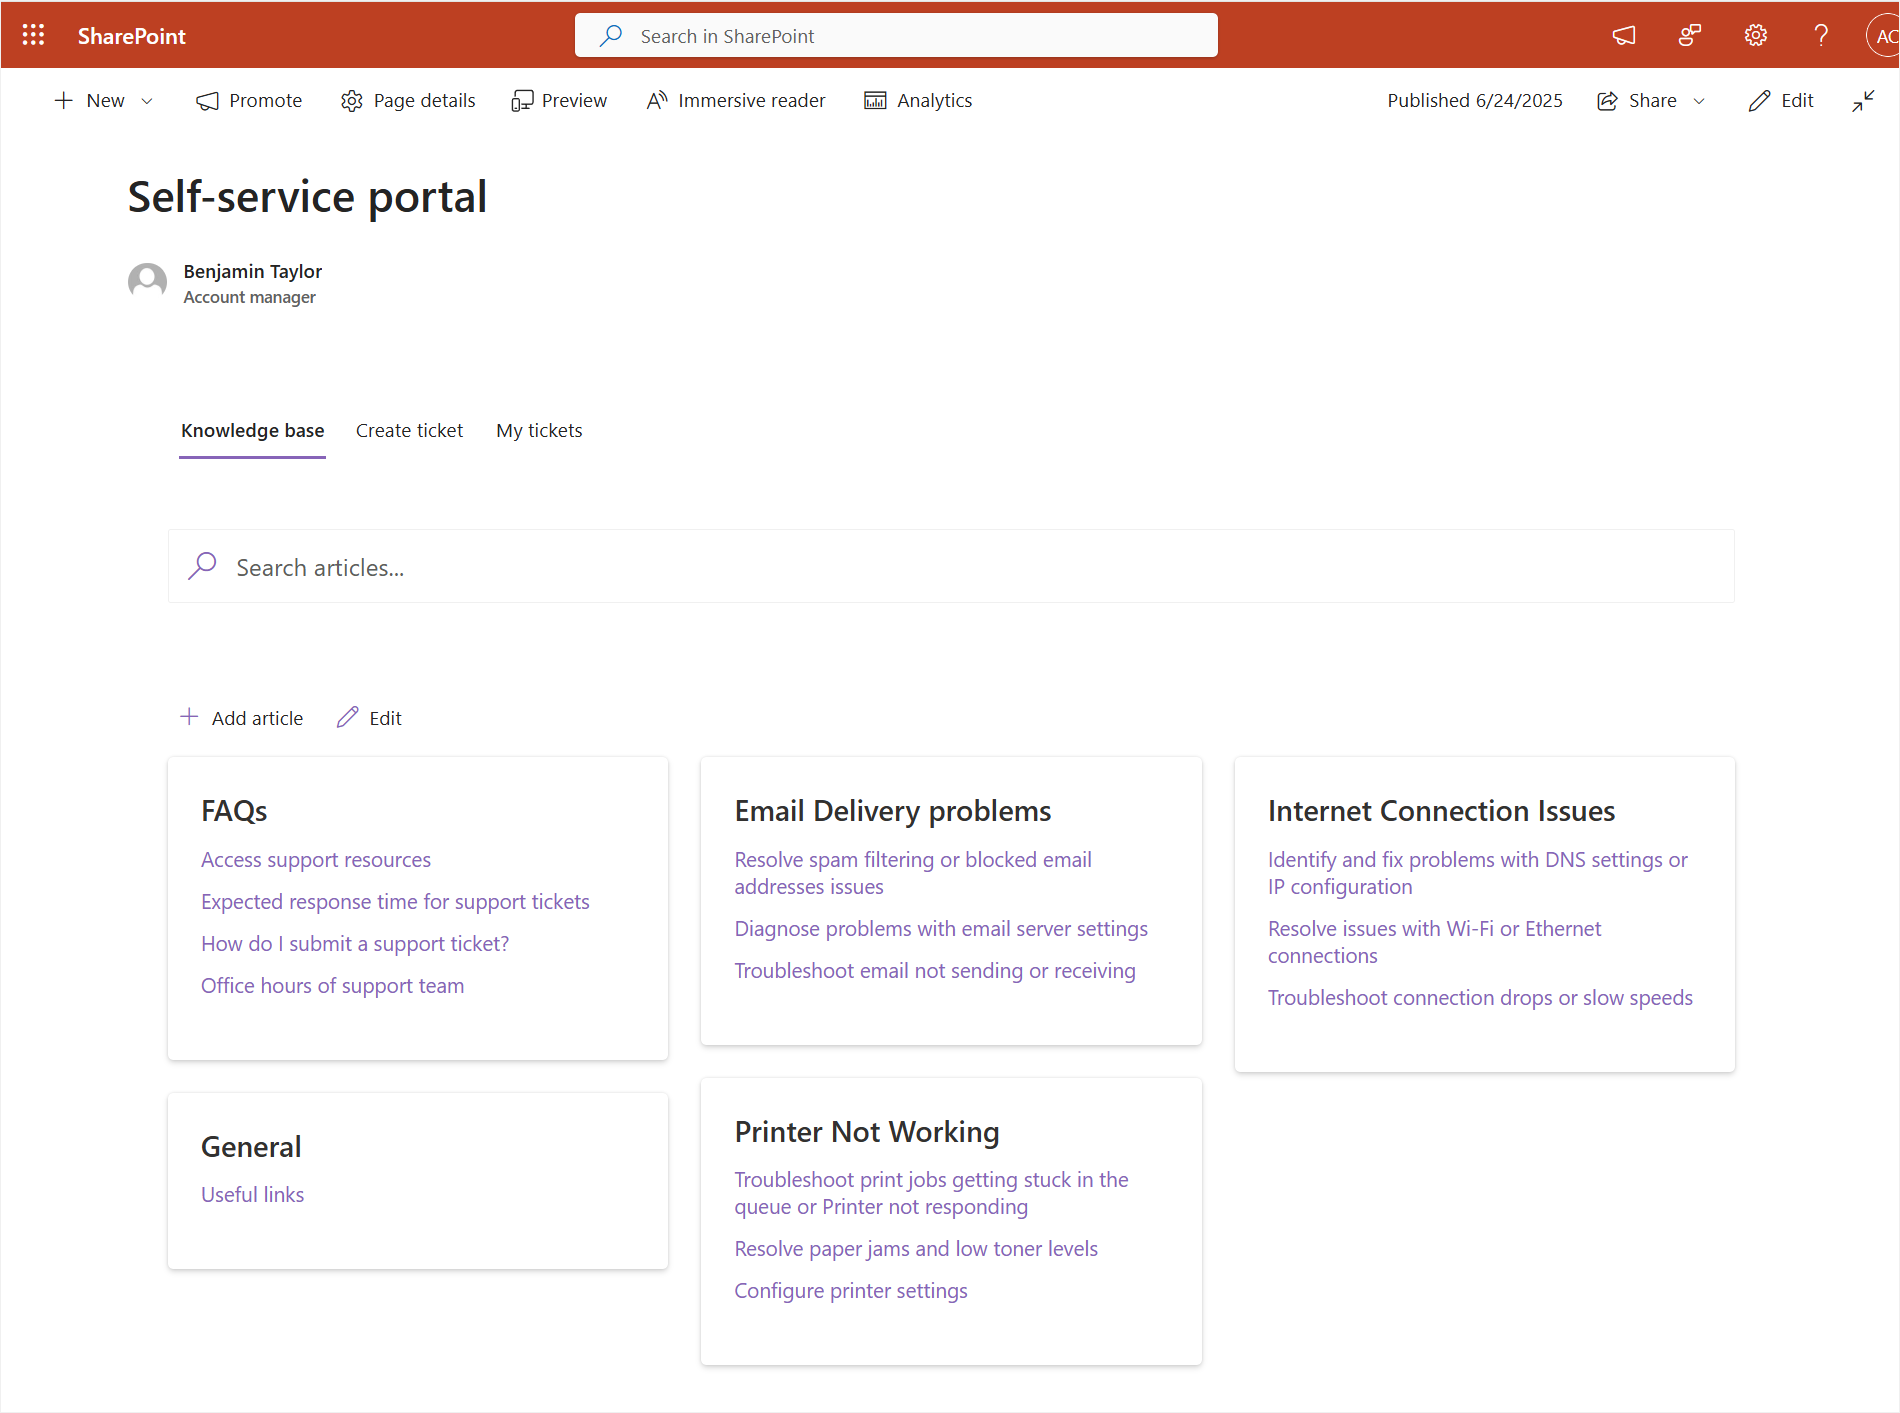Open Office hours of support team article
1900x1413 pixels.
point(332,986)
